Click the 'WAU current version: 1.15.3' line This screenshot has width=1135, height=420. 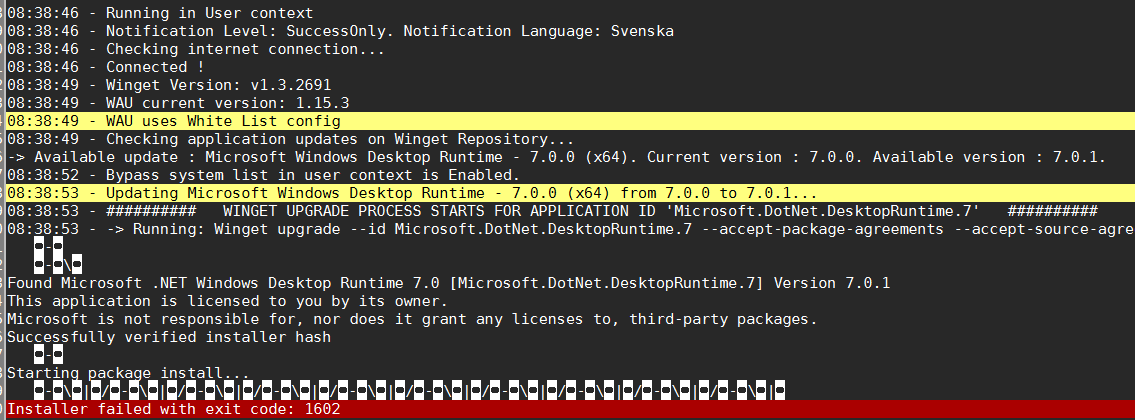click(178, 104)
